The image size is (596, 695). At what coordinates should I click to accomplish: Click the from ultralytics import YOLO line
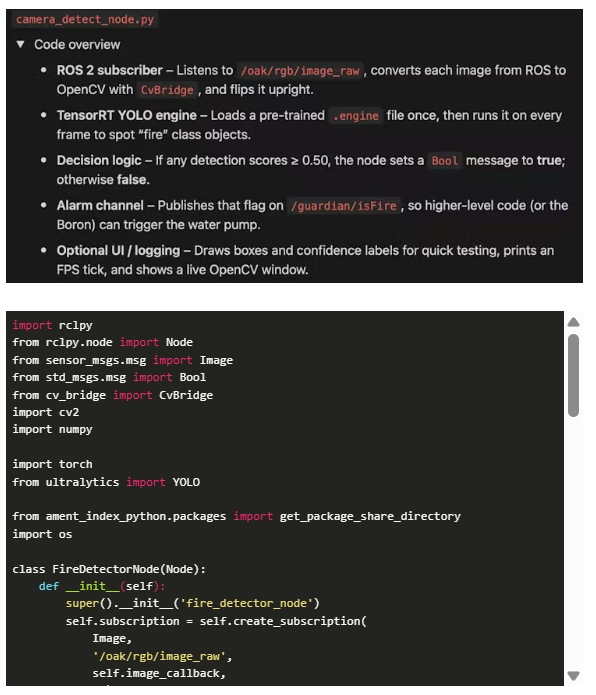(x=106, y=482)
